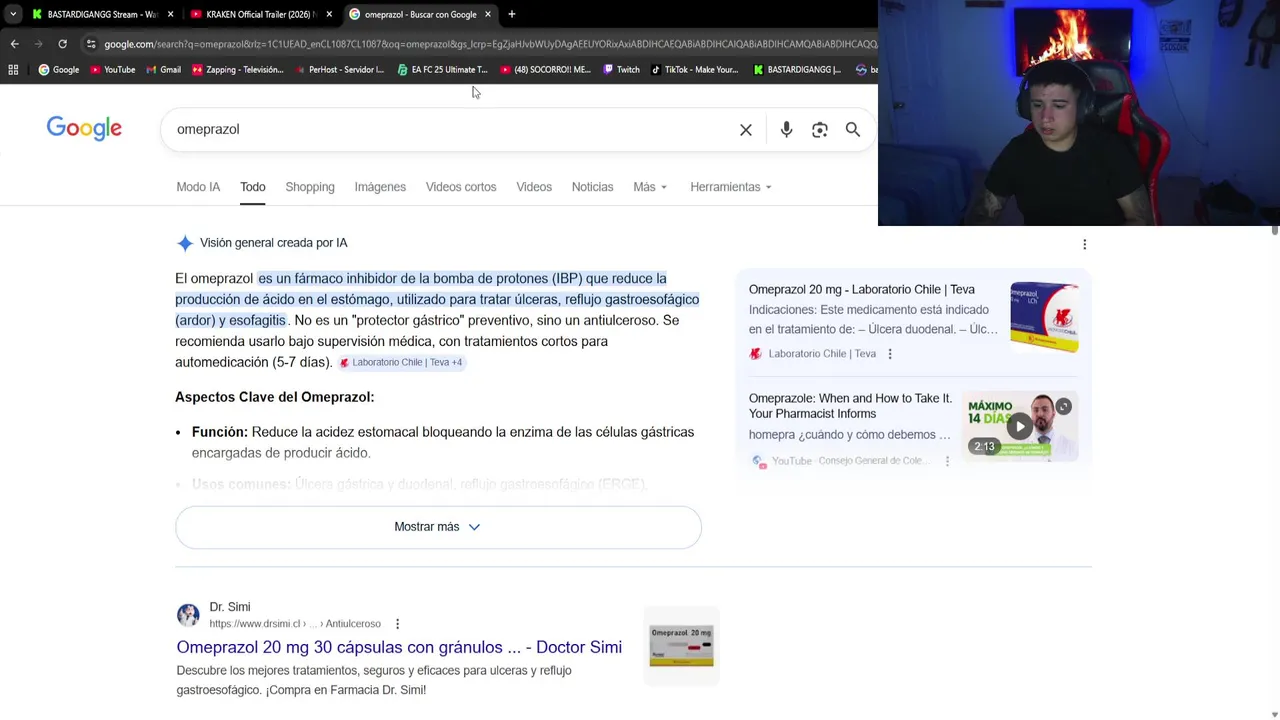The width and height of the screenshot is (1280, 720).
Task: Open Omeprazol 20 mg 30 cápsulas Doctor Simi link
Action: (399, 647)
